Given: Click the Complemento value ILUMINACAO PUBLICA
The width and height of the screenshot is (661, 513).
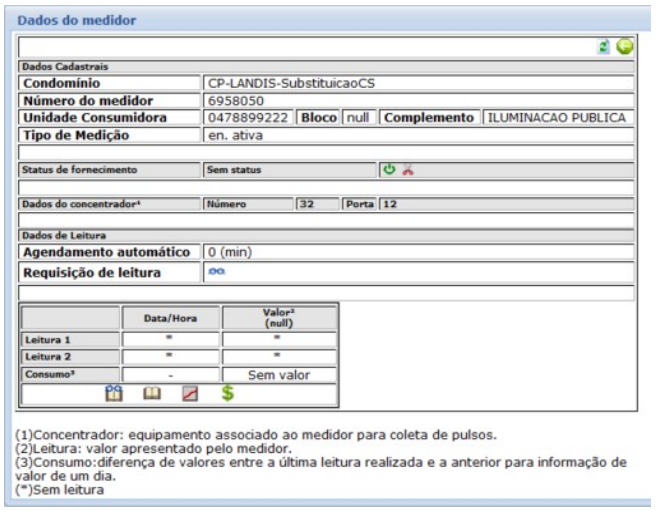Looking at the screenshot, I should click(556, 118).
